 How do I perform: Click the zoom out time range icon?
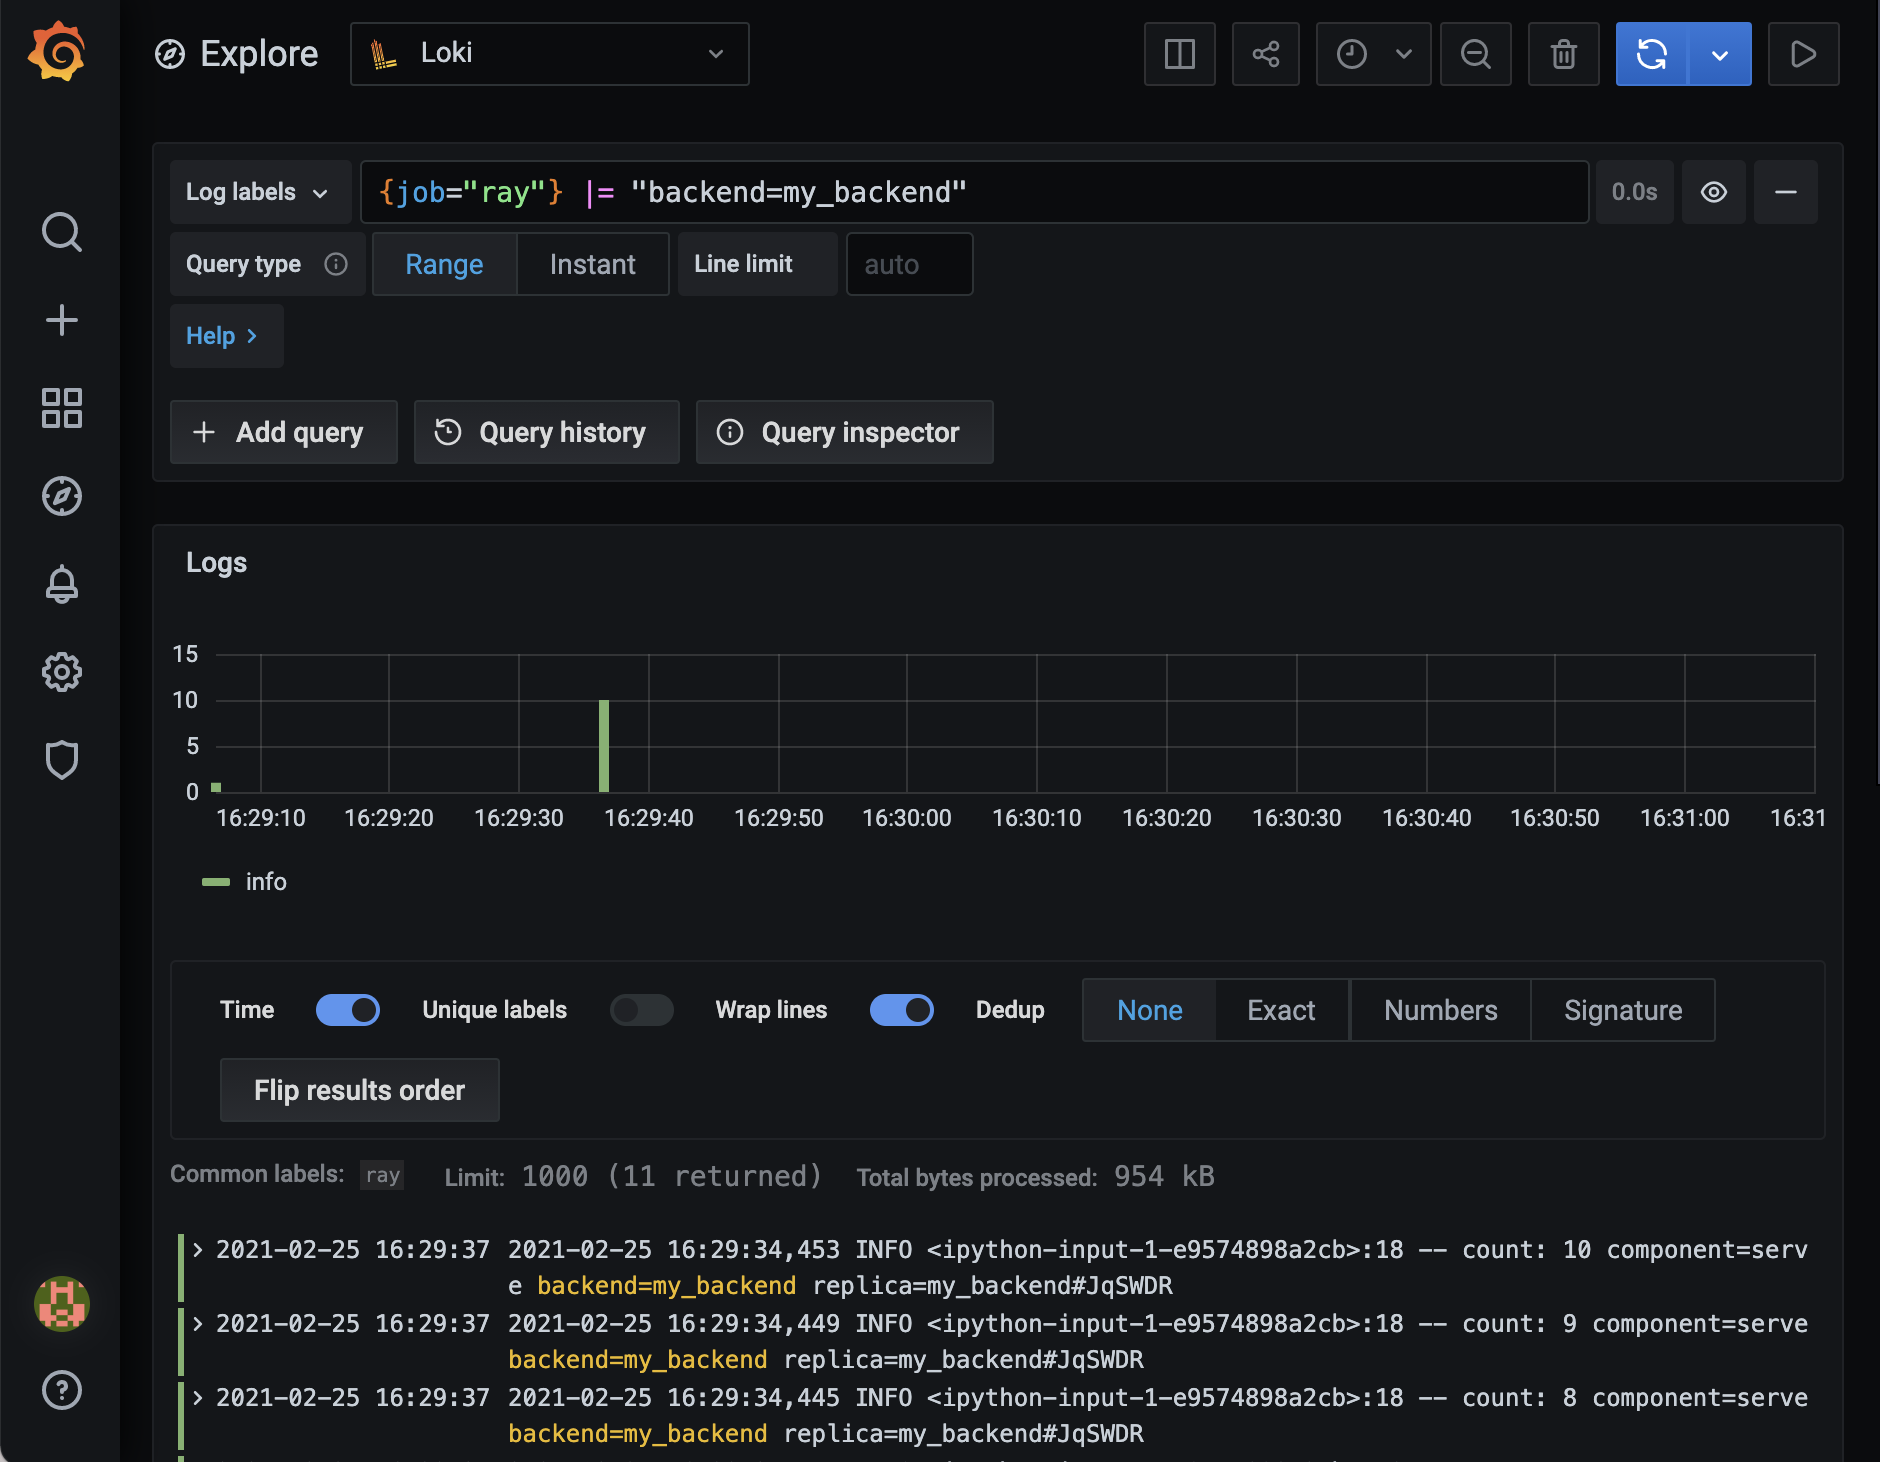tap(1476, 54)
